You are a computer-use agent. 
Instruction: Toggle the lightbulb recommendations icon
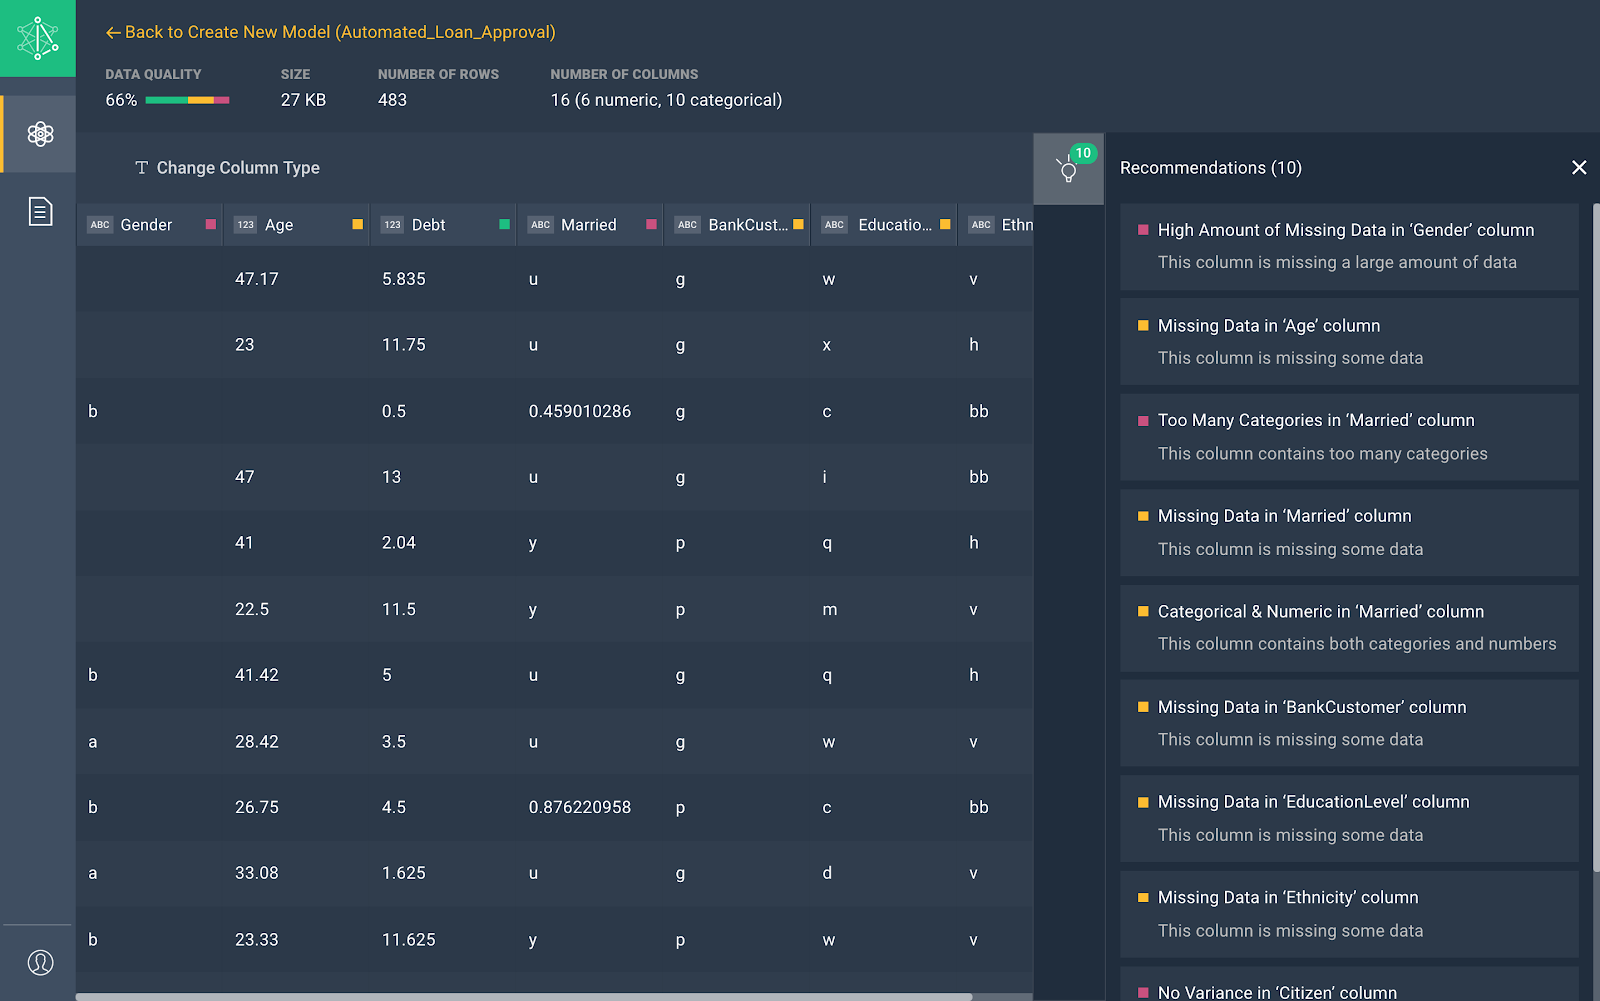pyautogui.click(x=1068, y=169)
